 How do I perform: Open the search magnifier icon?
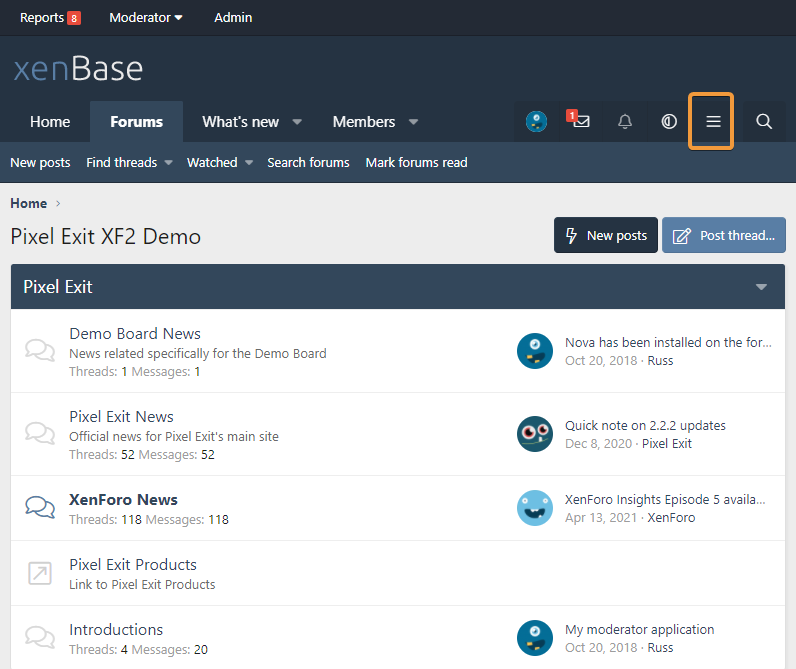tap(764, 122)
